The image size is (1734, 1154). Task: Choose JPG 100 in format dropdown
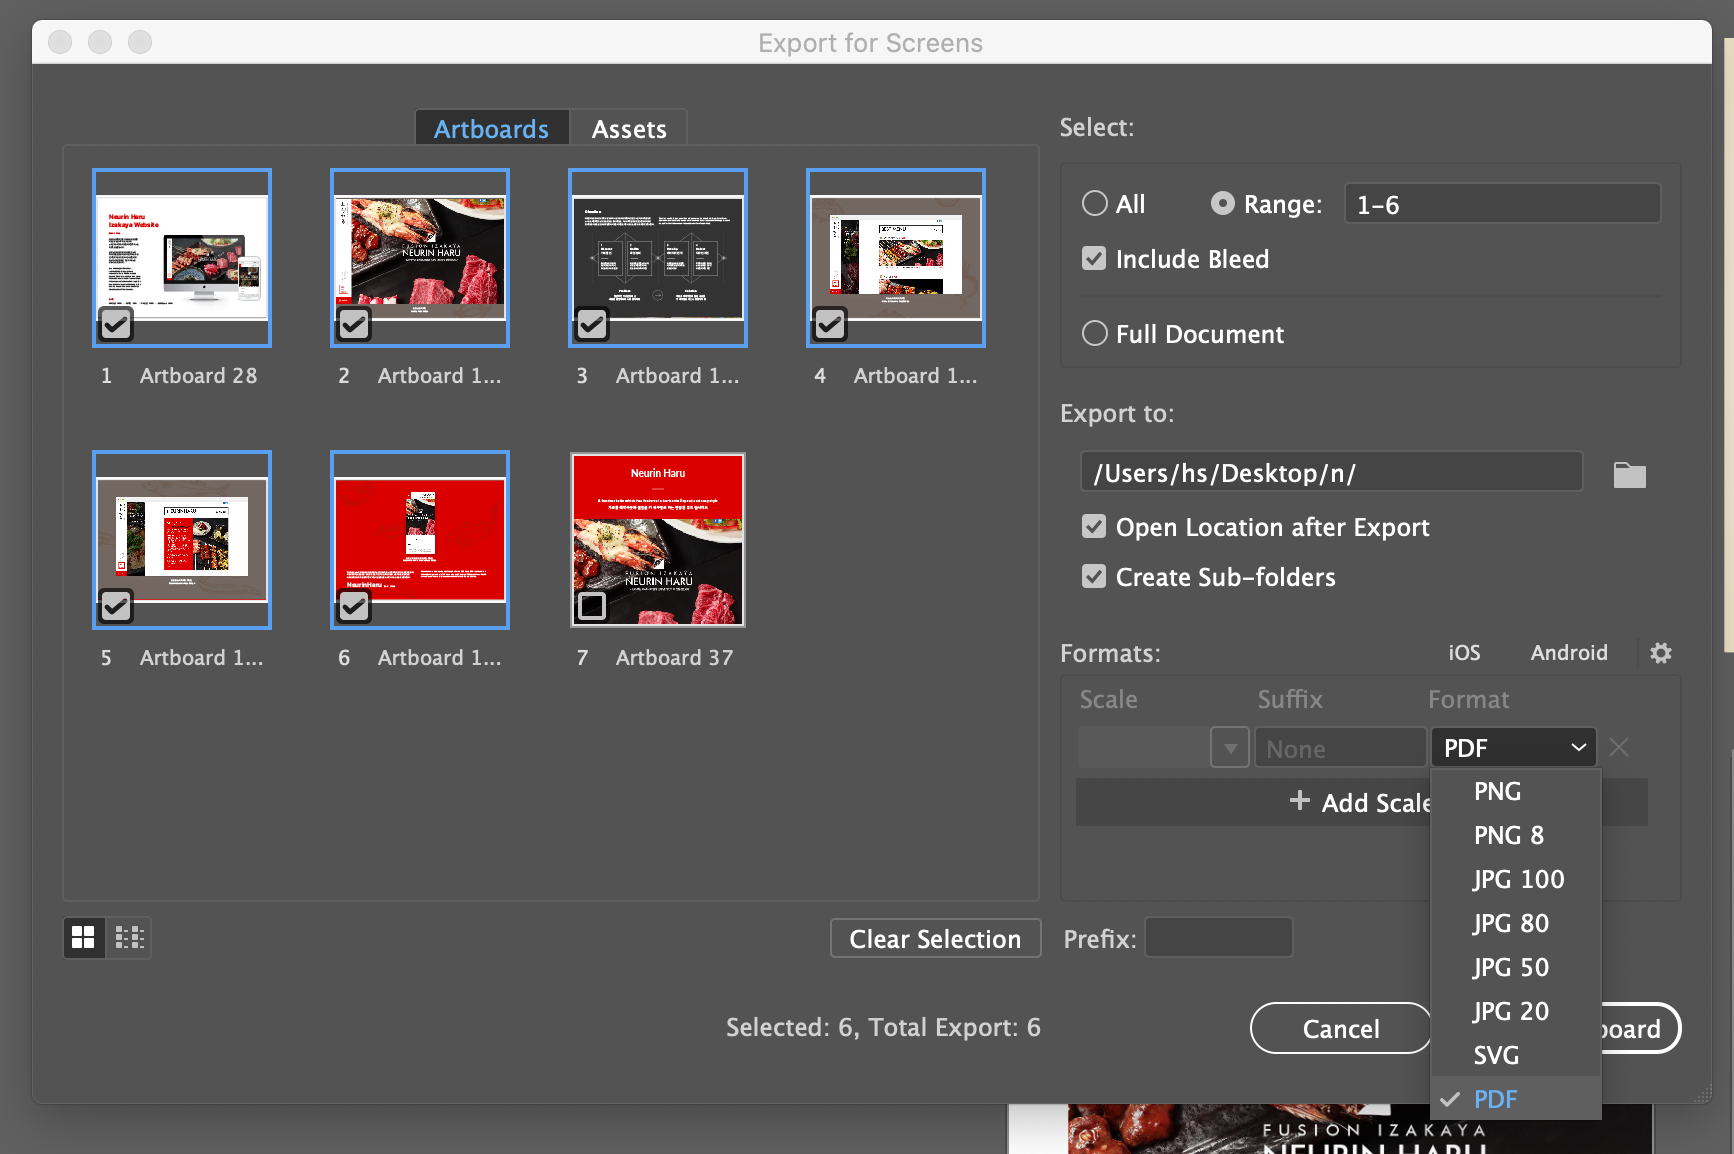[x=1518, y=880]
